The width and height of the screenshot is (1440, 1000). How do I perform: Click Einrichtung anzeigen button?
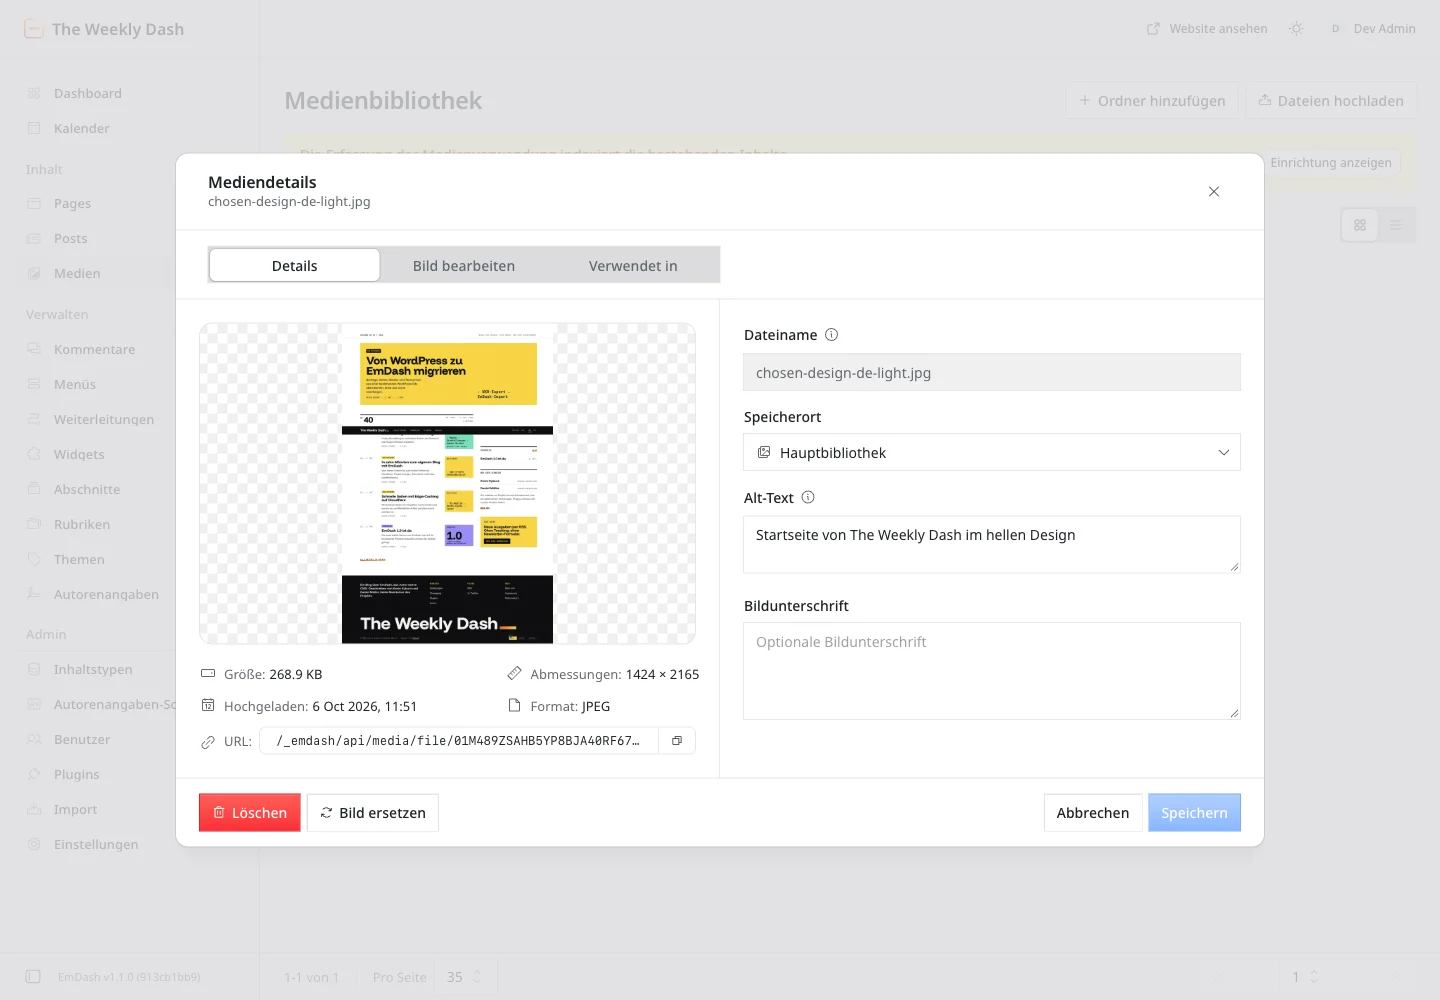(1331, 163)
